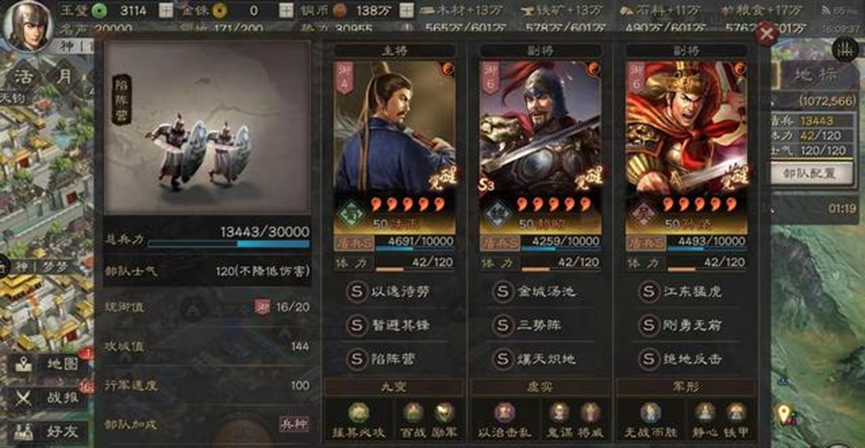Add copper coins with the plus button
This screenshot has height=448, width=865.
pyautogui.click(x=407, y=10)
